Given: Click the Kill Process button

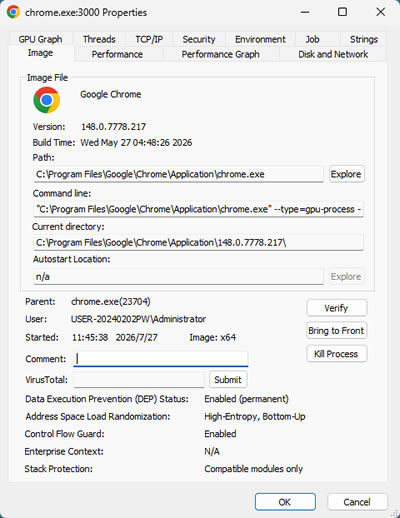Looking at the screenshot, I should point(336,354).
